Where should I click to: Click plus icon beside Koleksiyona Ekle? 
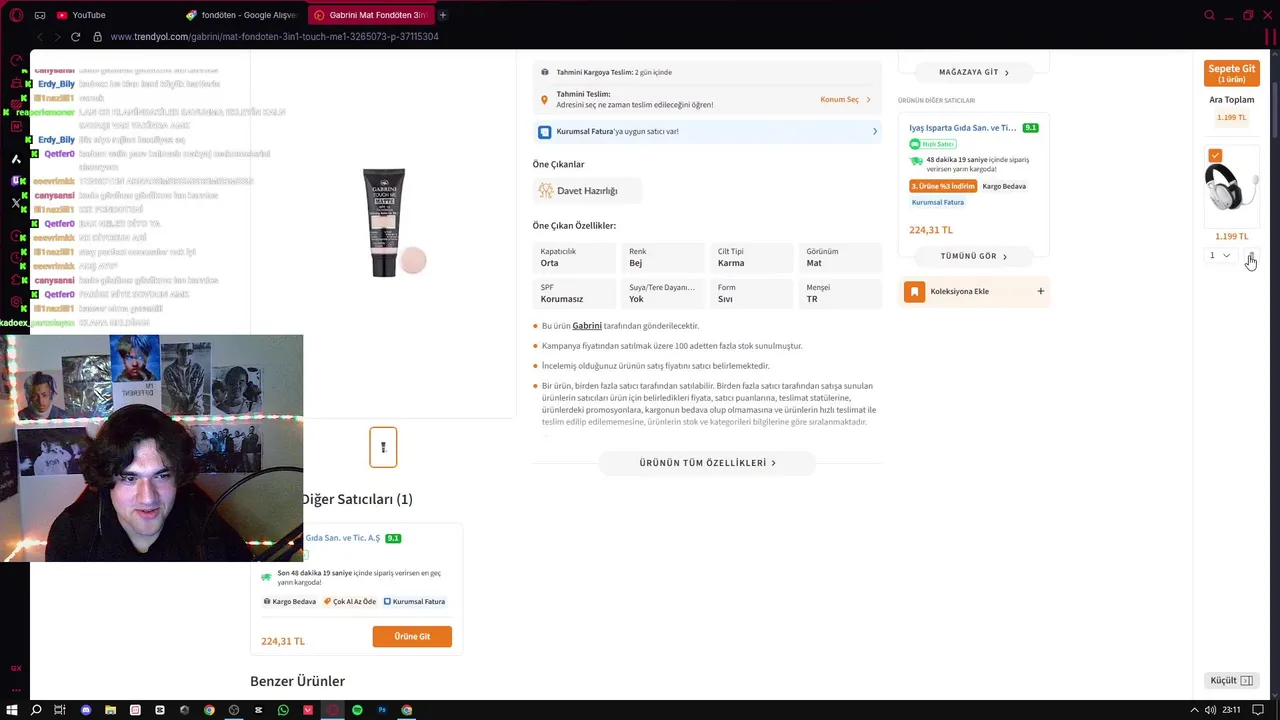point(1040,291)
